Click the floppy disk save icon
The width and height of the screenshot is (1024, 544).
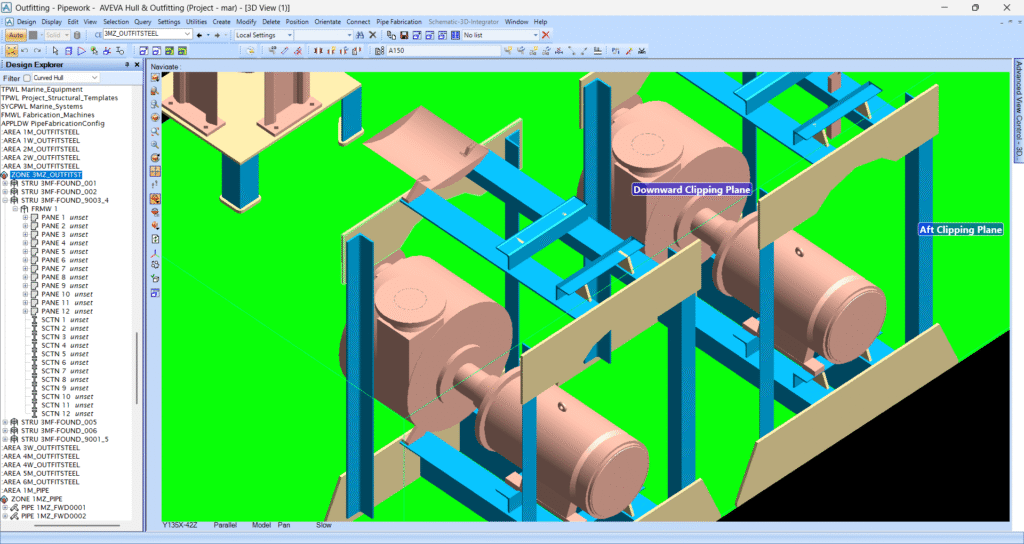(x=404, y=35)
